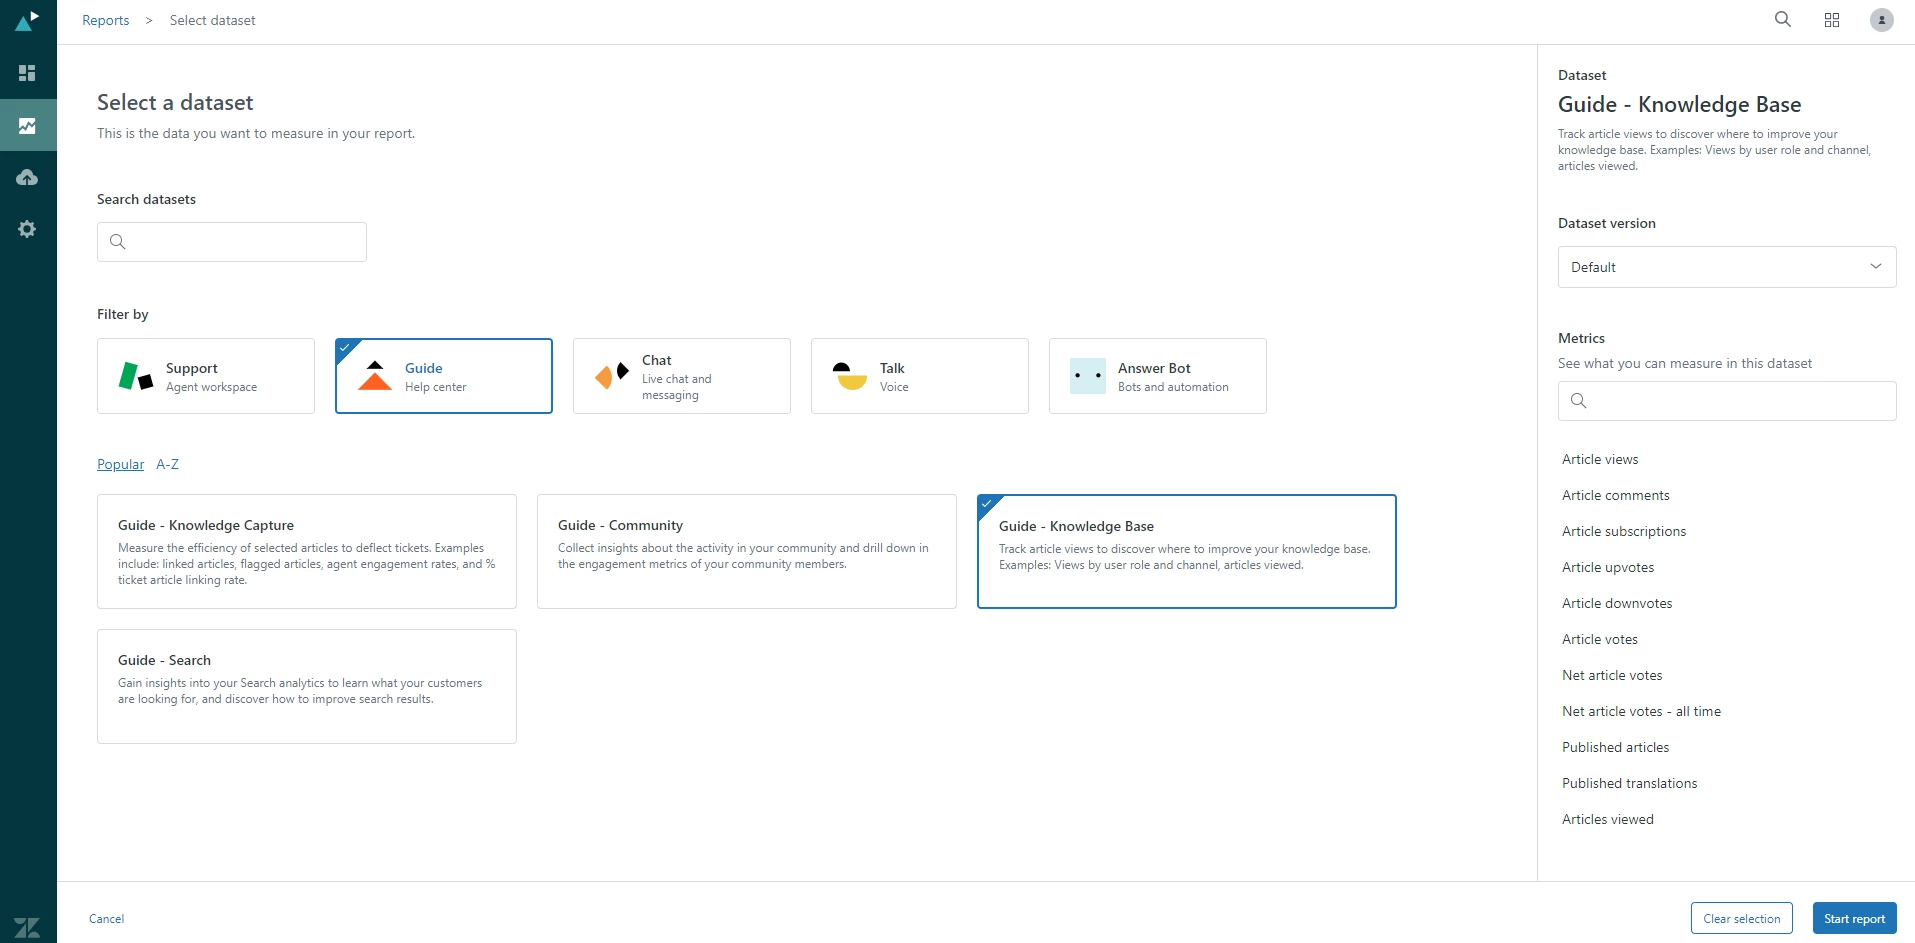This screenshot has height=943, width=1915.
Task: Filter datasets by Chat
Action: (682, 376)
